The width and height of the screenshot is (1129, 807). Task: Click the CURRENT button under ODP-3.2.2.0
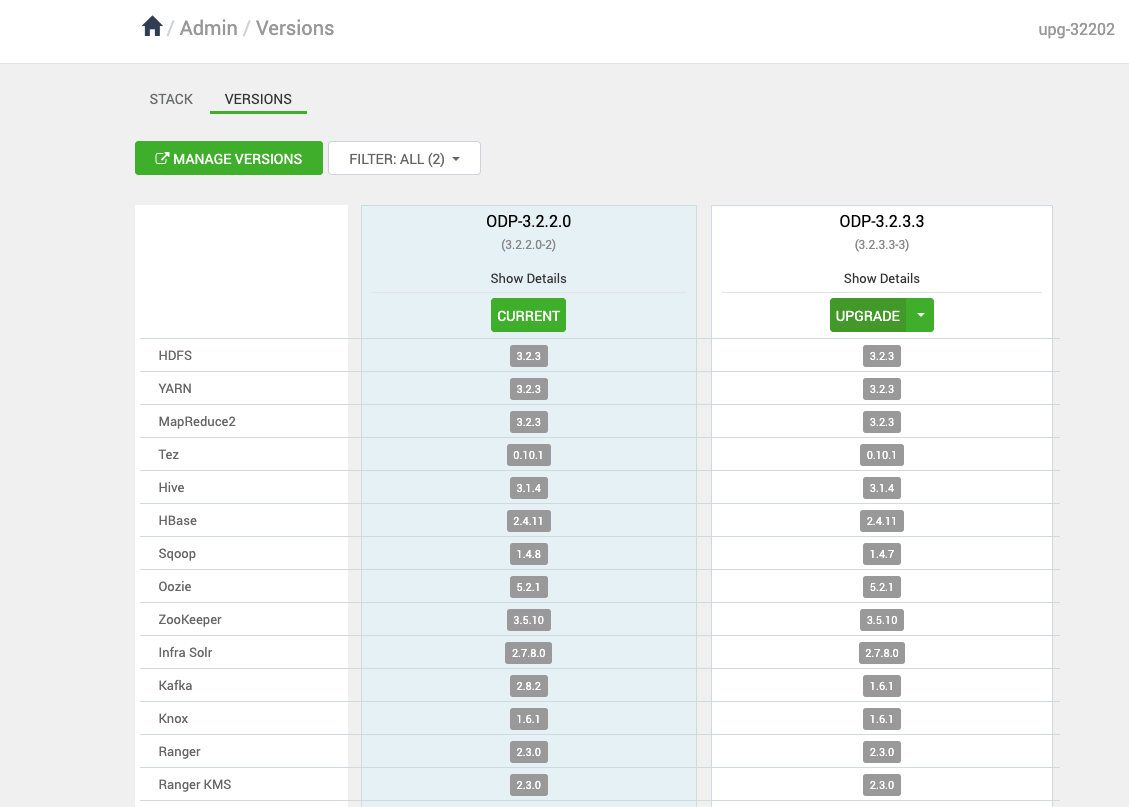tap(528, 315)
